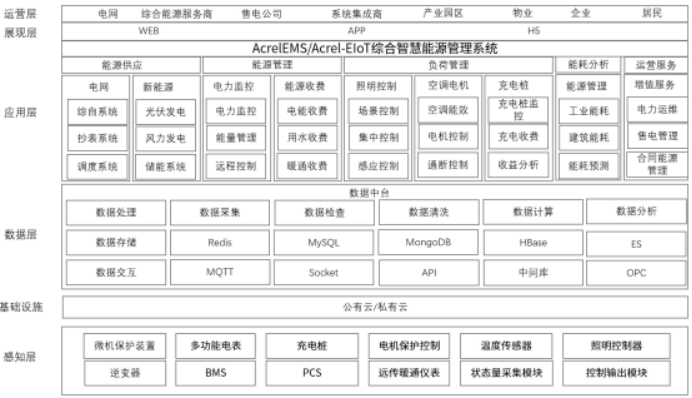Select the 产业园区 label

[x=443, y=13]
